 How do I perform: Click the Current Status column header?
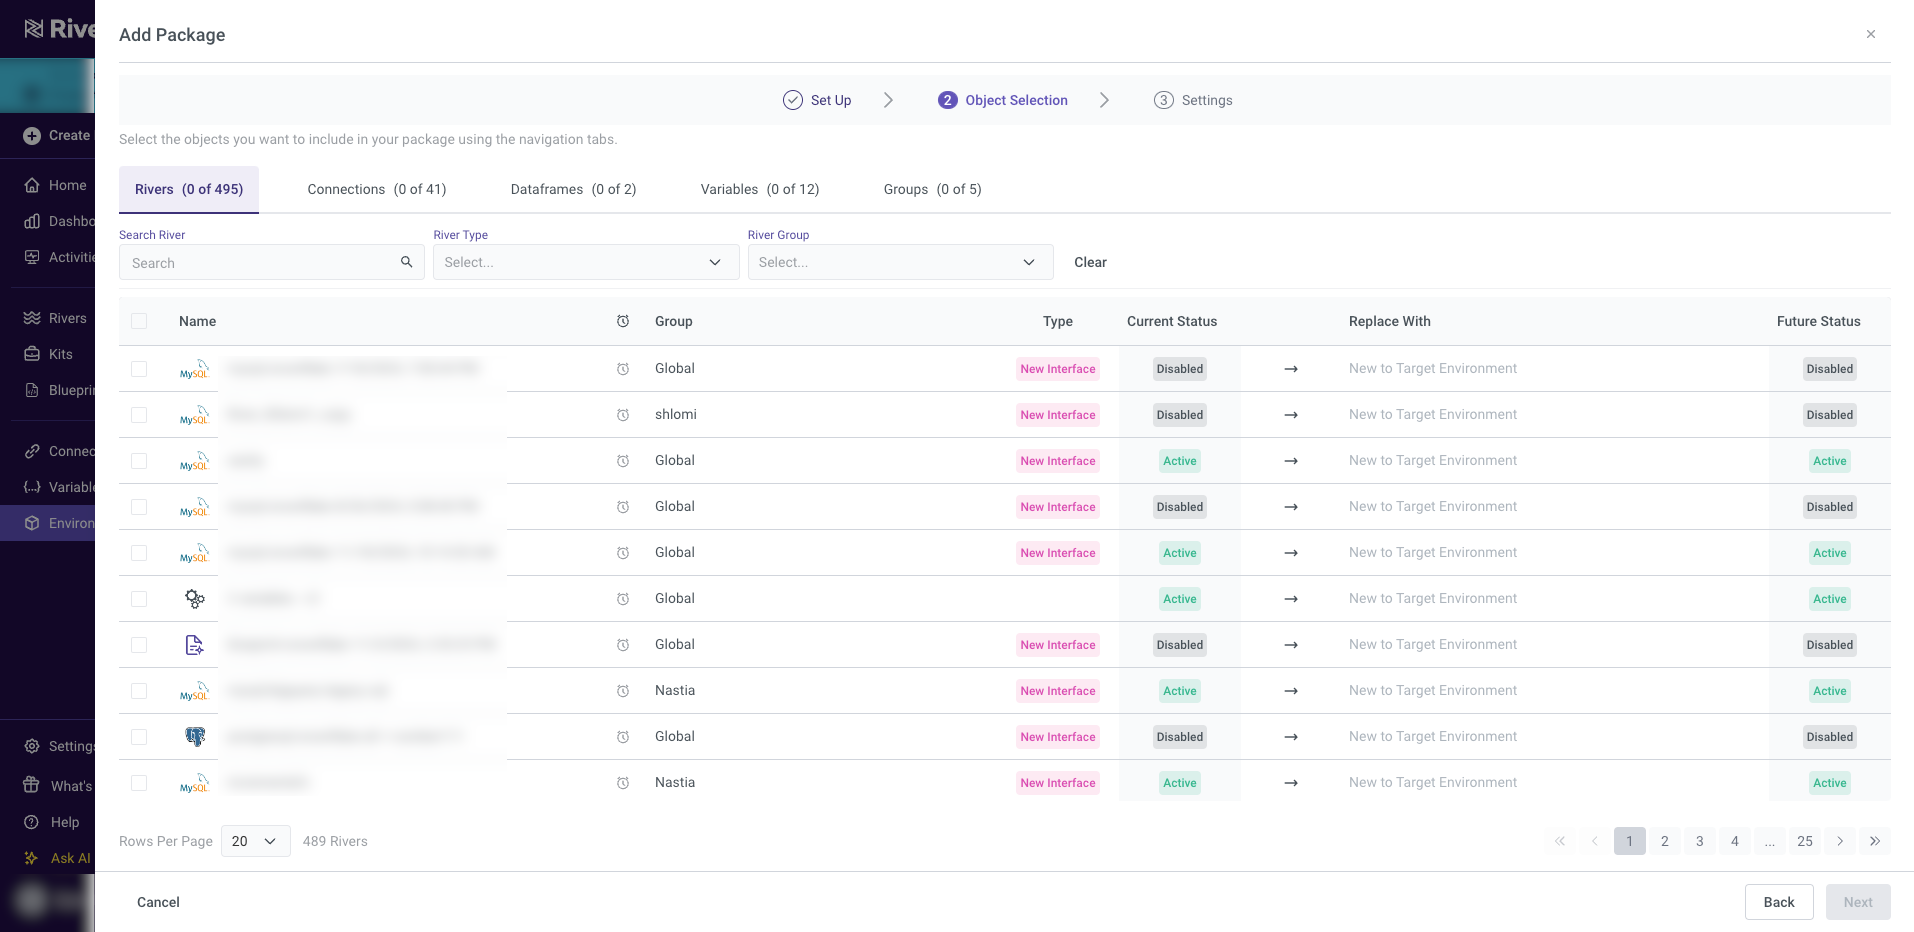[x=1172, y=321]
